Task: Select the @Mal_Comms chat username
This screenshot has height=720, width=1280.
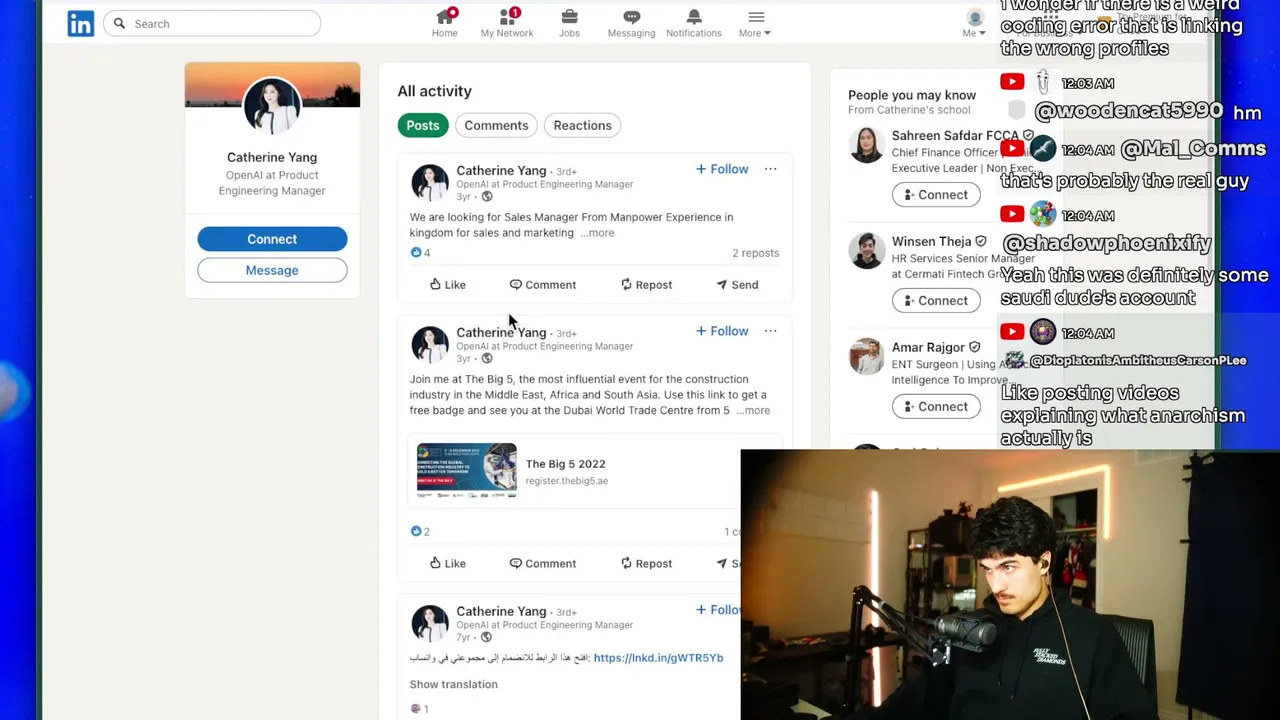Action: 1194,149
